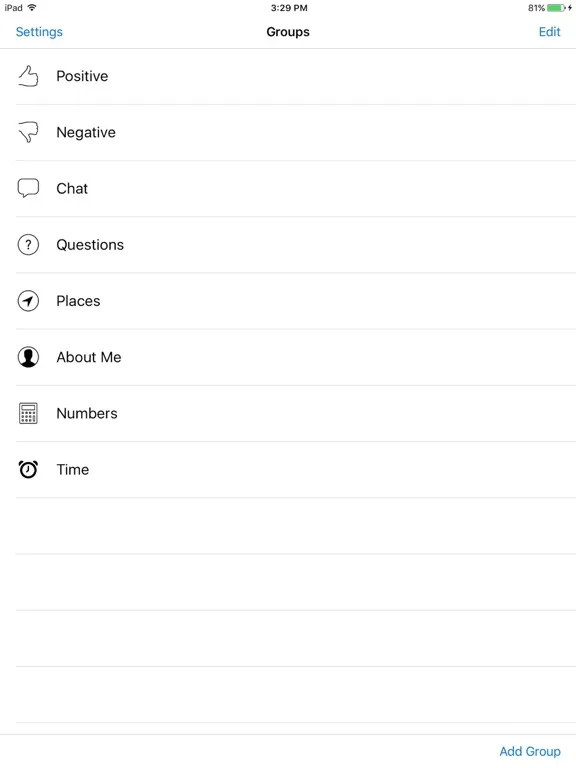
Task: Tap the person silhouette About Me icon
Action: [x=28, y=357]
